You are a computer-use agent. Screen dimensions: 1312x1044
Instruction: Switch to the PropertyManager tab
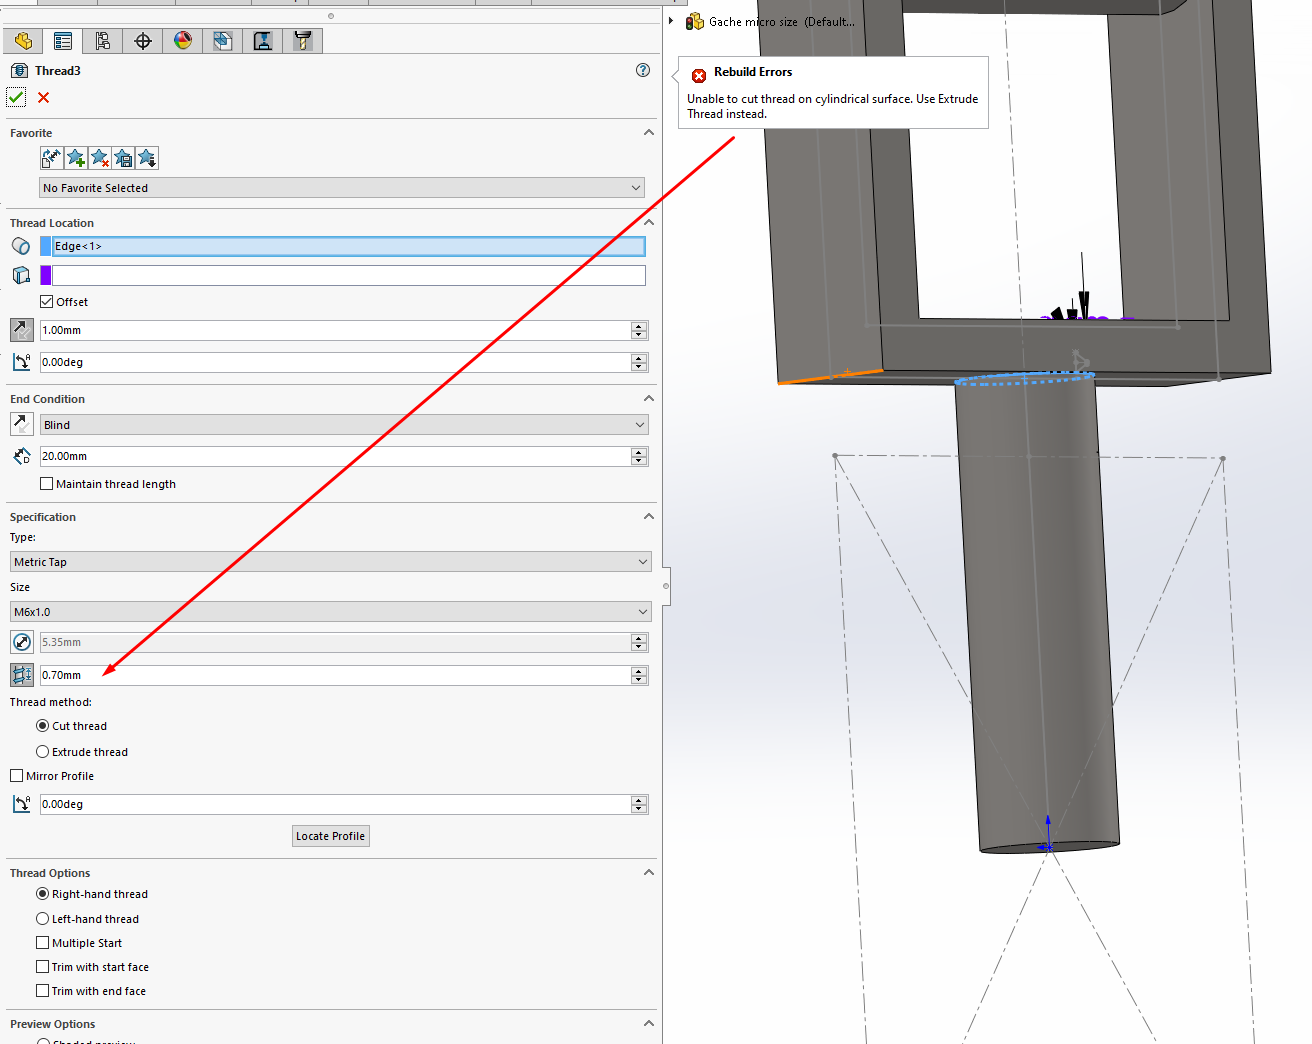click(x=63, y=41)
